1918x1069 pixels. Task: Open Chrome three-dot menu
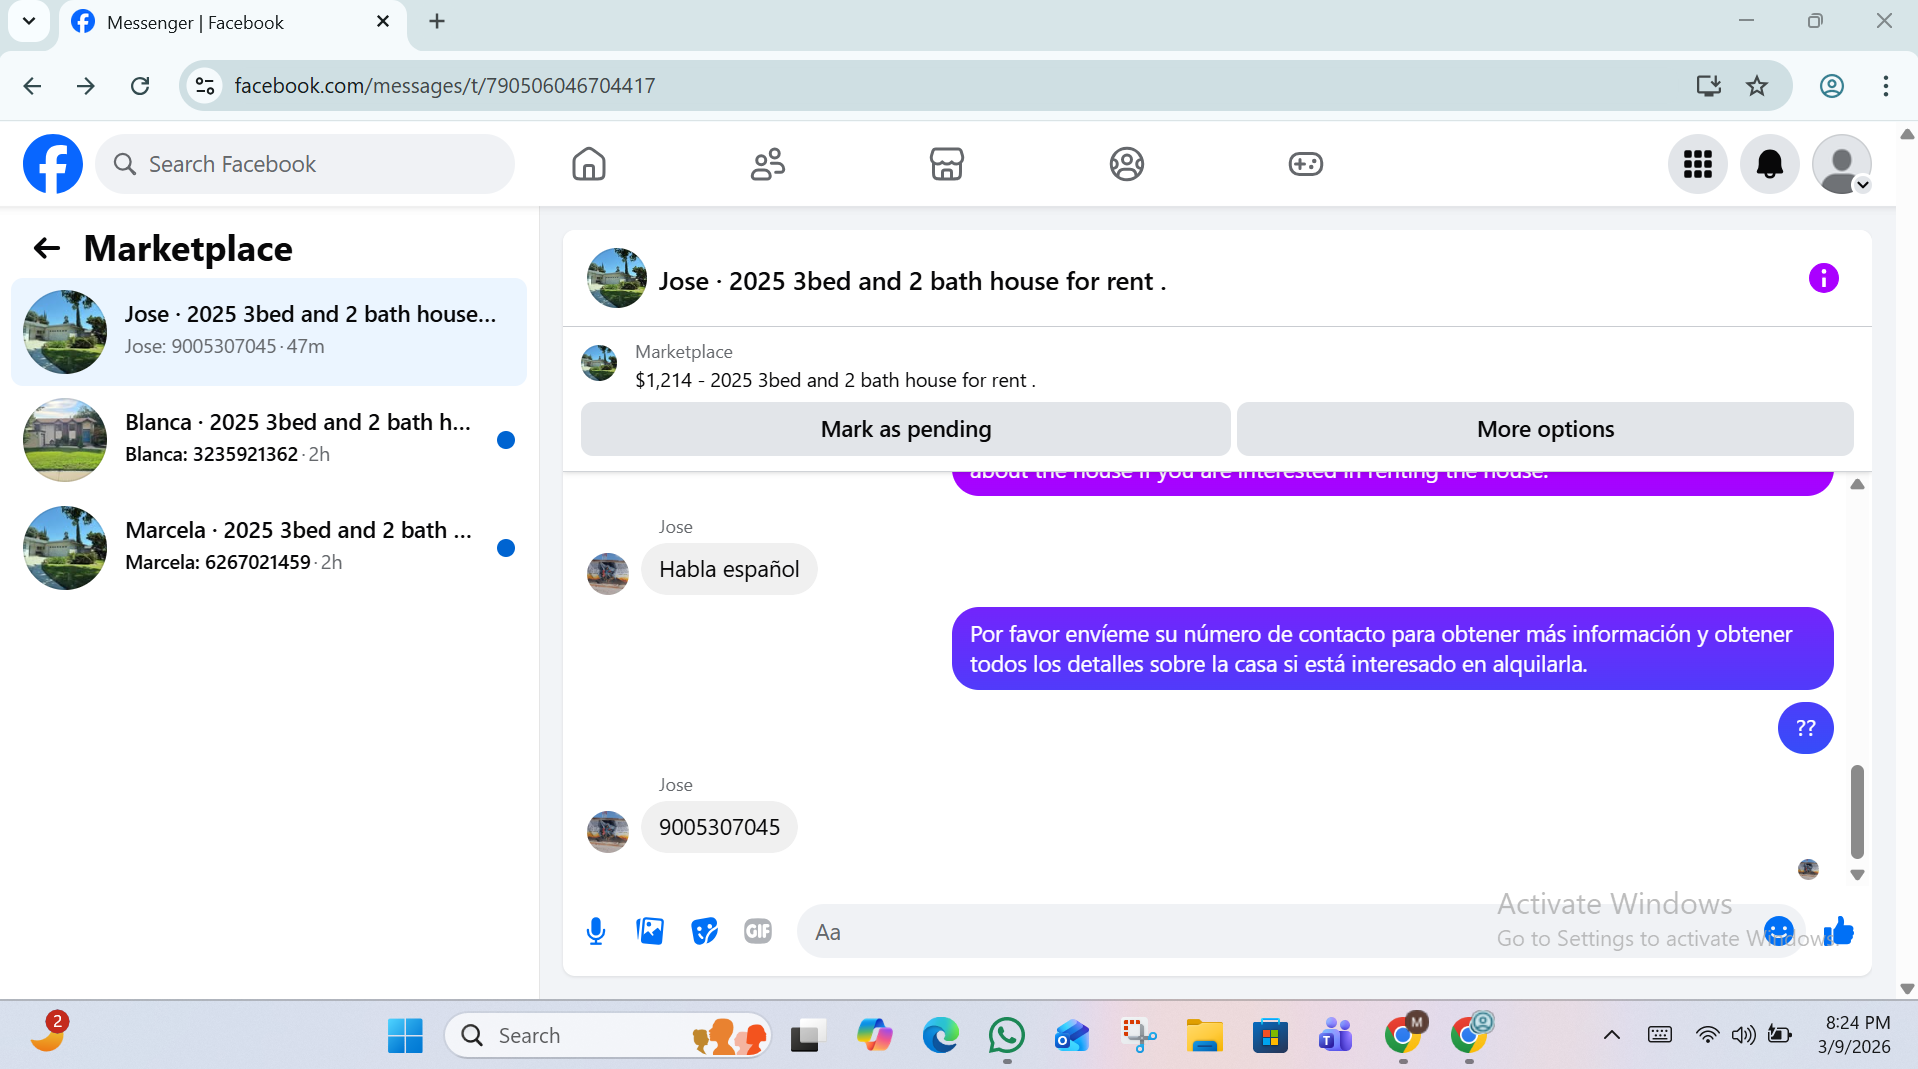tap(1886, 86)
